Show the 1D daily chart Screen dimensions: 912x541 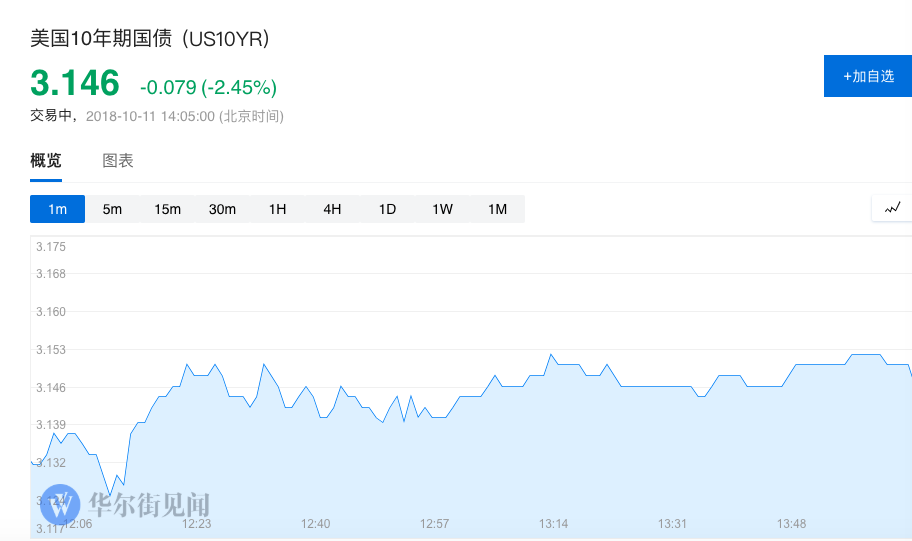point(387,209)
